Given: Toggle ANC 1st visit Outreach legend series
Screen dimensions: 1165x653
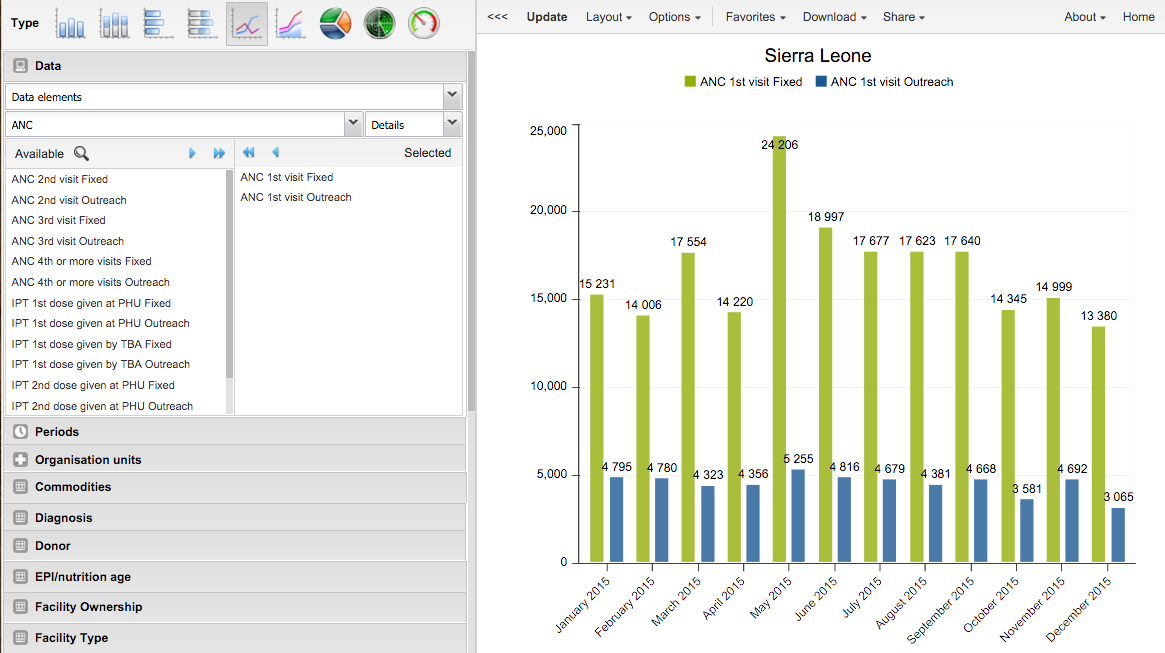Looking at the screenshot, I should [x=884, y=82].
